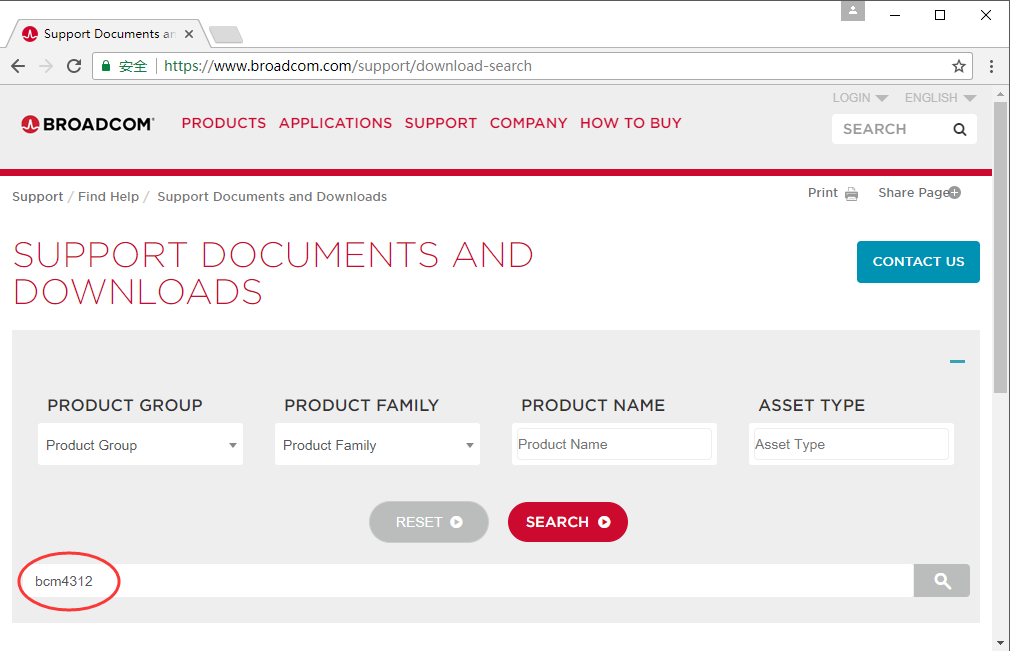Open the SUPPORT menu
The width and height of the screenshot is (1010, 651).
coord(441,123)
